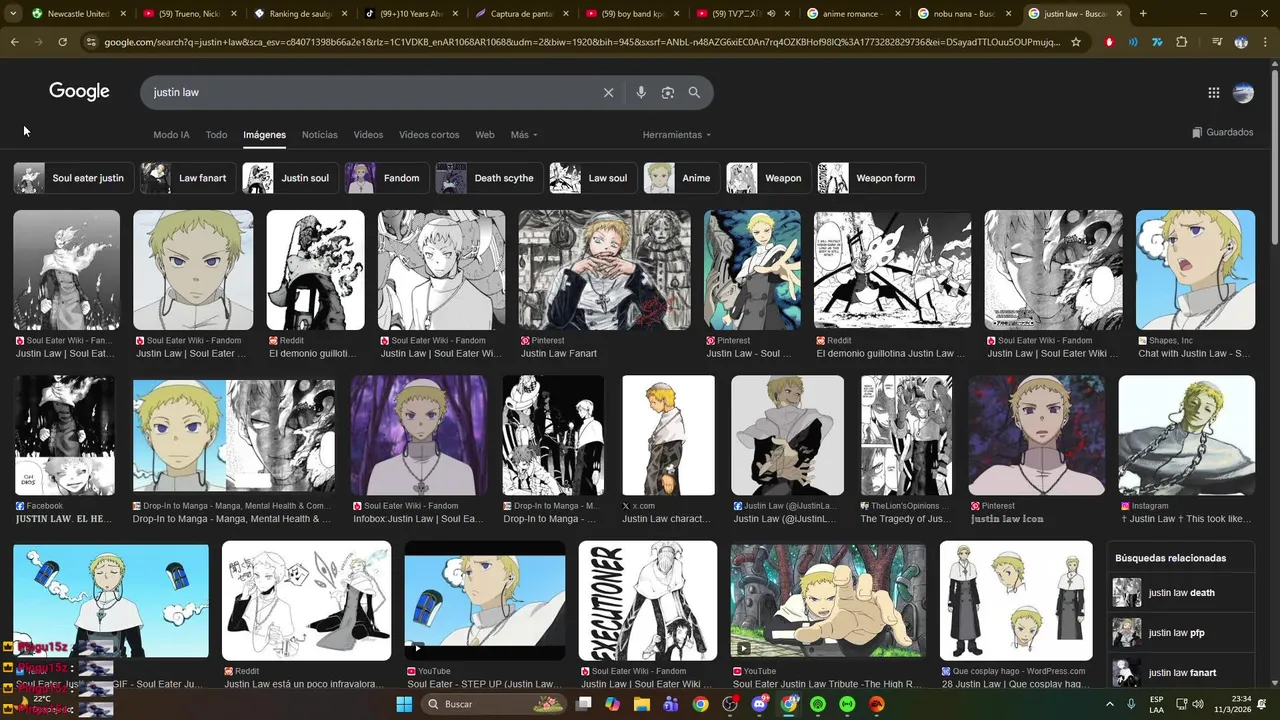Screen dimensions: 1280x720
Task: Switch to the Videos cortos tab
Action: point(429,135)
